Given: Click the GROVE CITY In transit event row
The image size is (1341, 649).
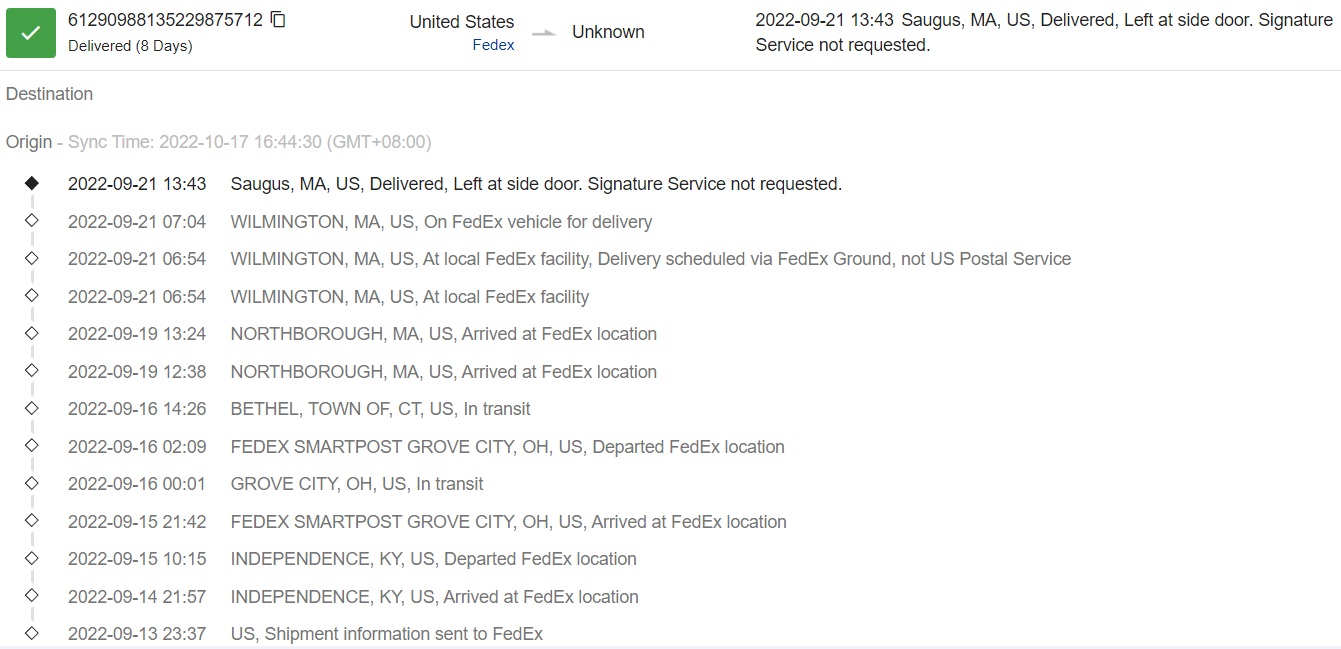Looking at the screenshot, I should [356, 484].
